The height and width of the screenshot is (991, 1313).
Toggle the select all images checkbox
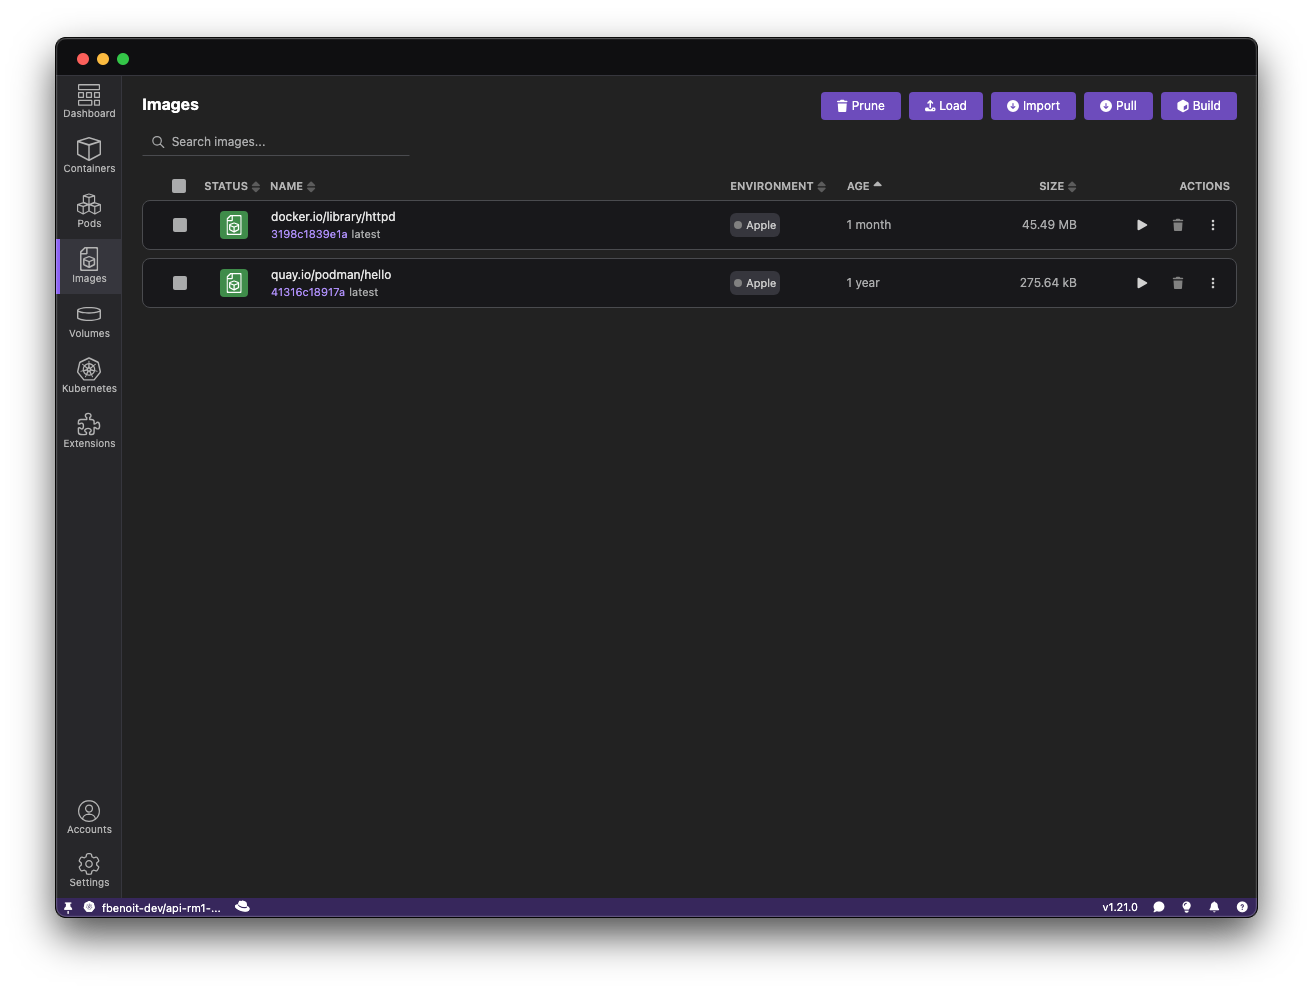(x=179, y=186)
